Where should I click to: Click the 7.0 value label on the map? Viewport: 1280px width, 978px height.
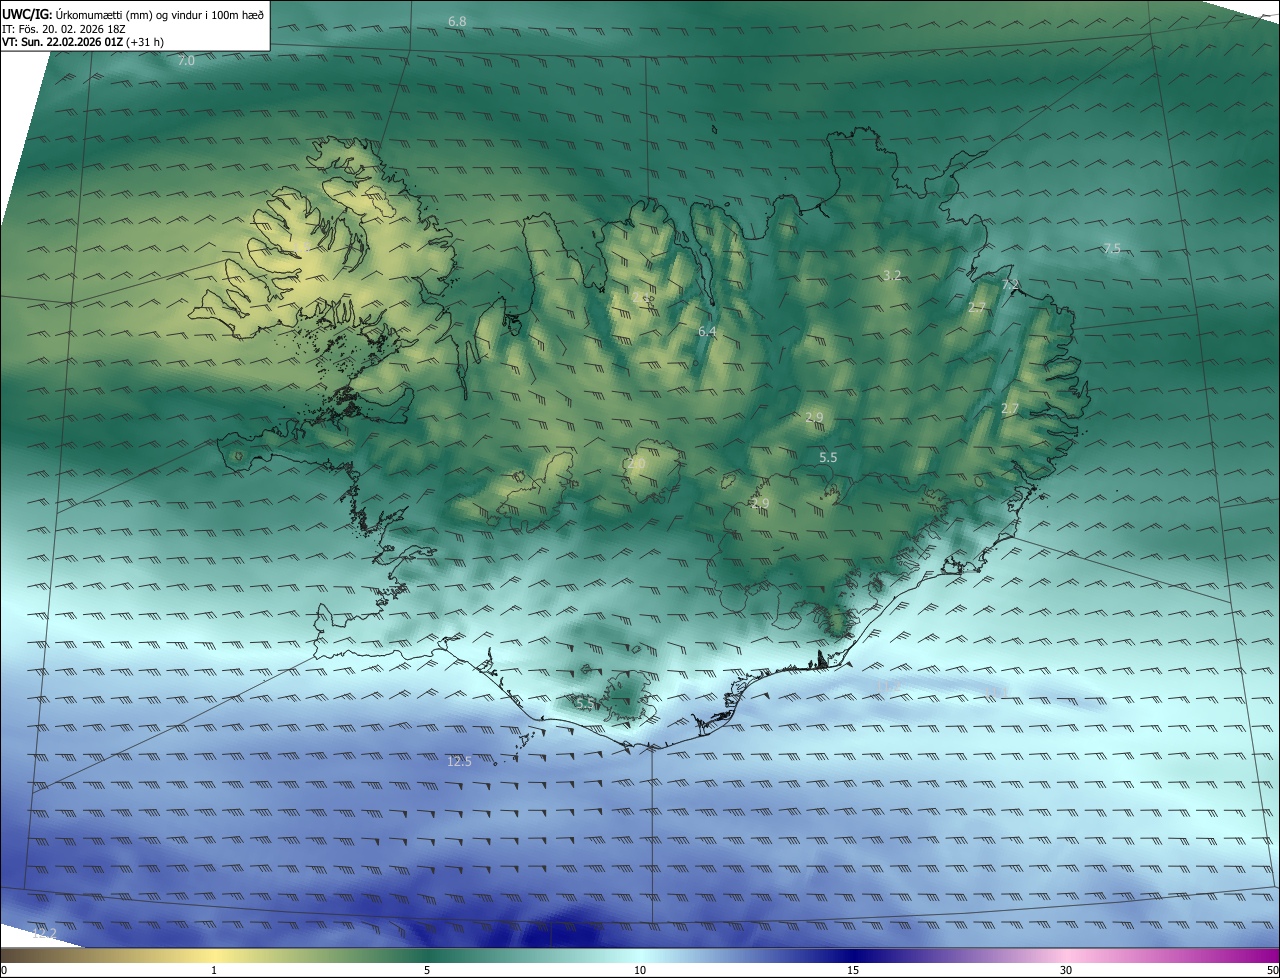click(x=186, y=61)
